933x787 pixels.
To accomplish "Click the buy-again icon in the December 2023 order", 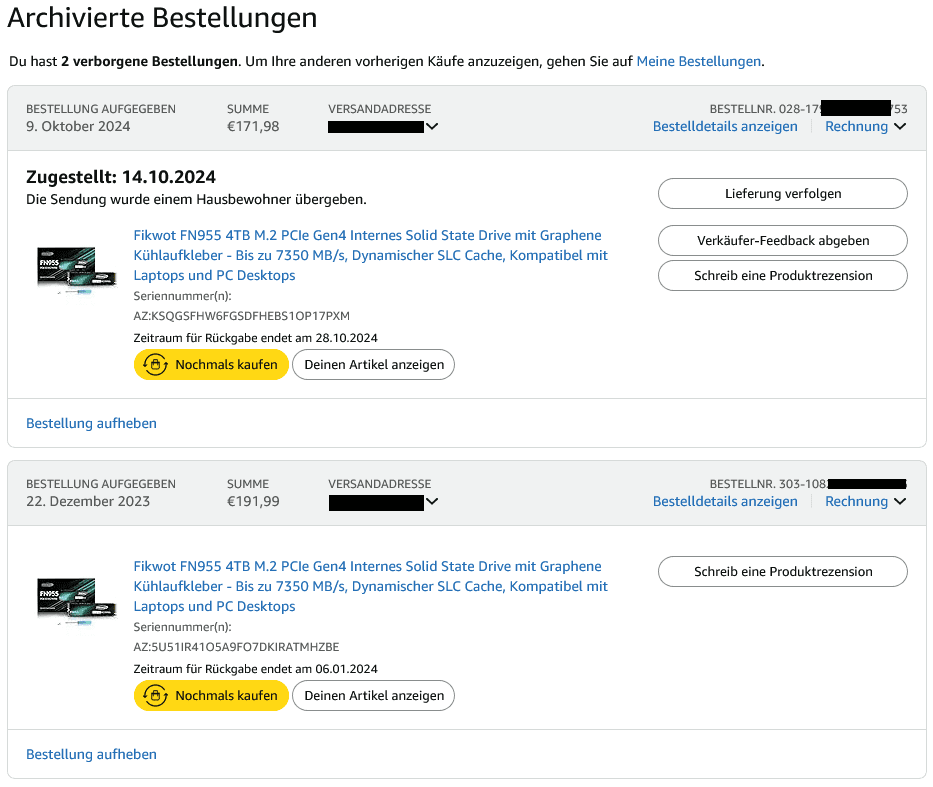I will coord(155,696).
